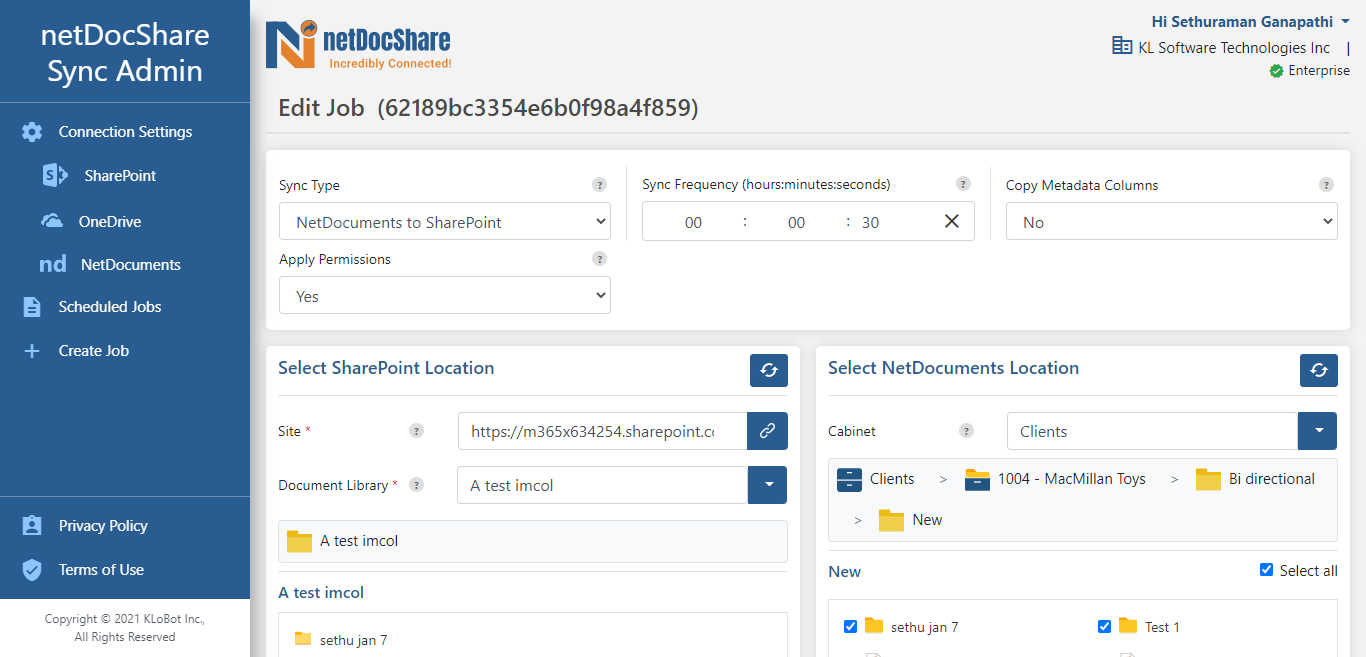Click Cabinet help question icon
Viewport: 1366px width, 657px height.
(x=966, y=431)
